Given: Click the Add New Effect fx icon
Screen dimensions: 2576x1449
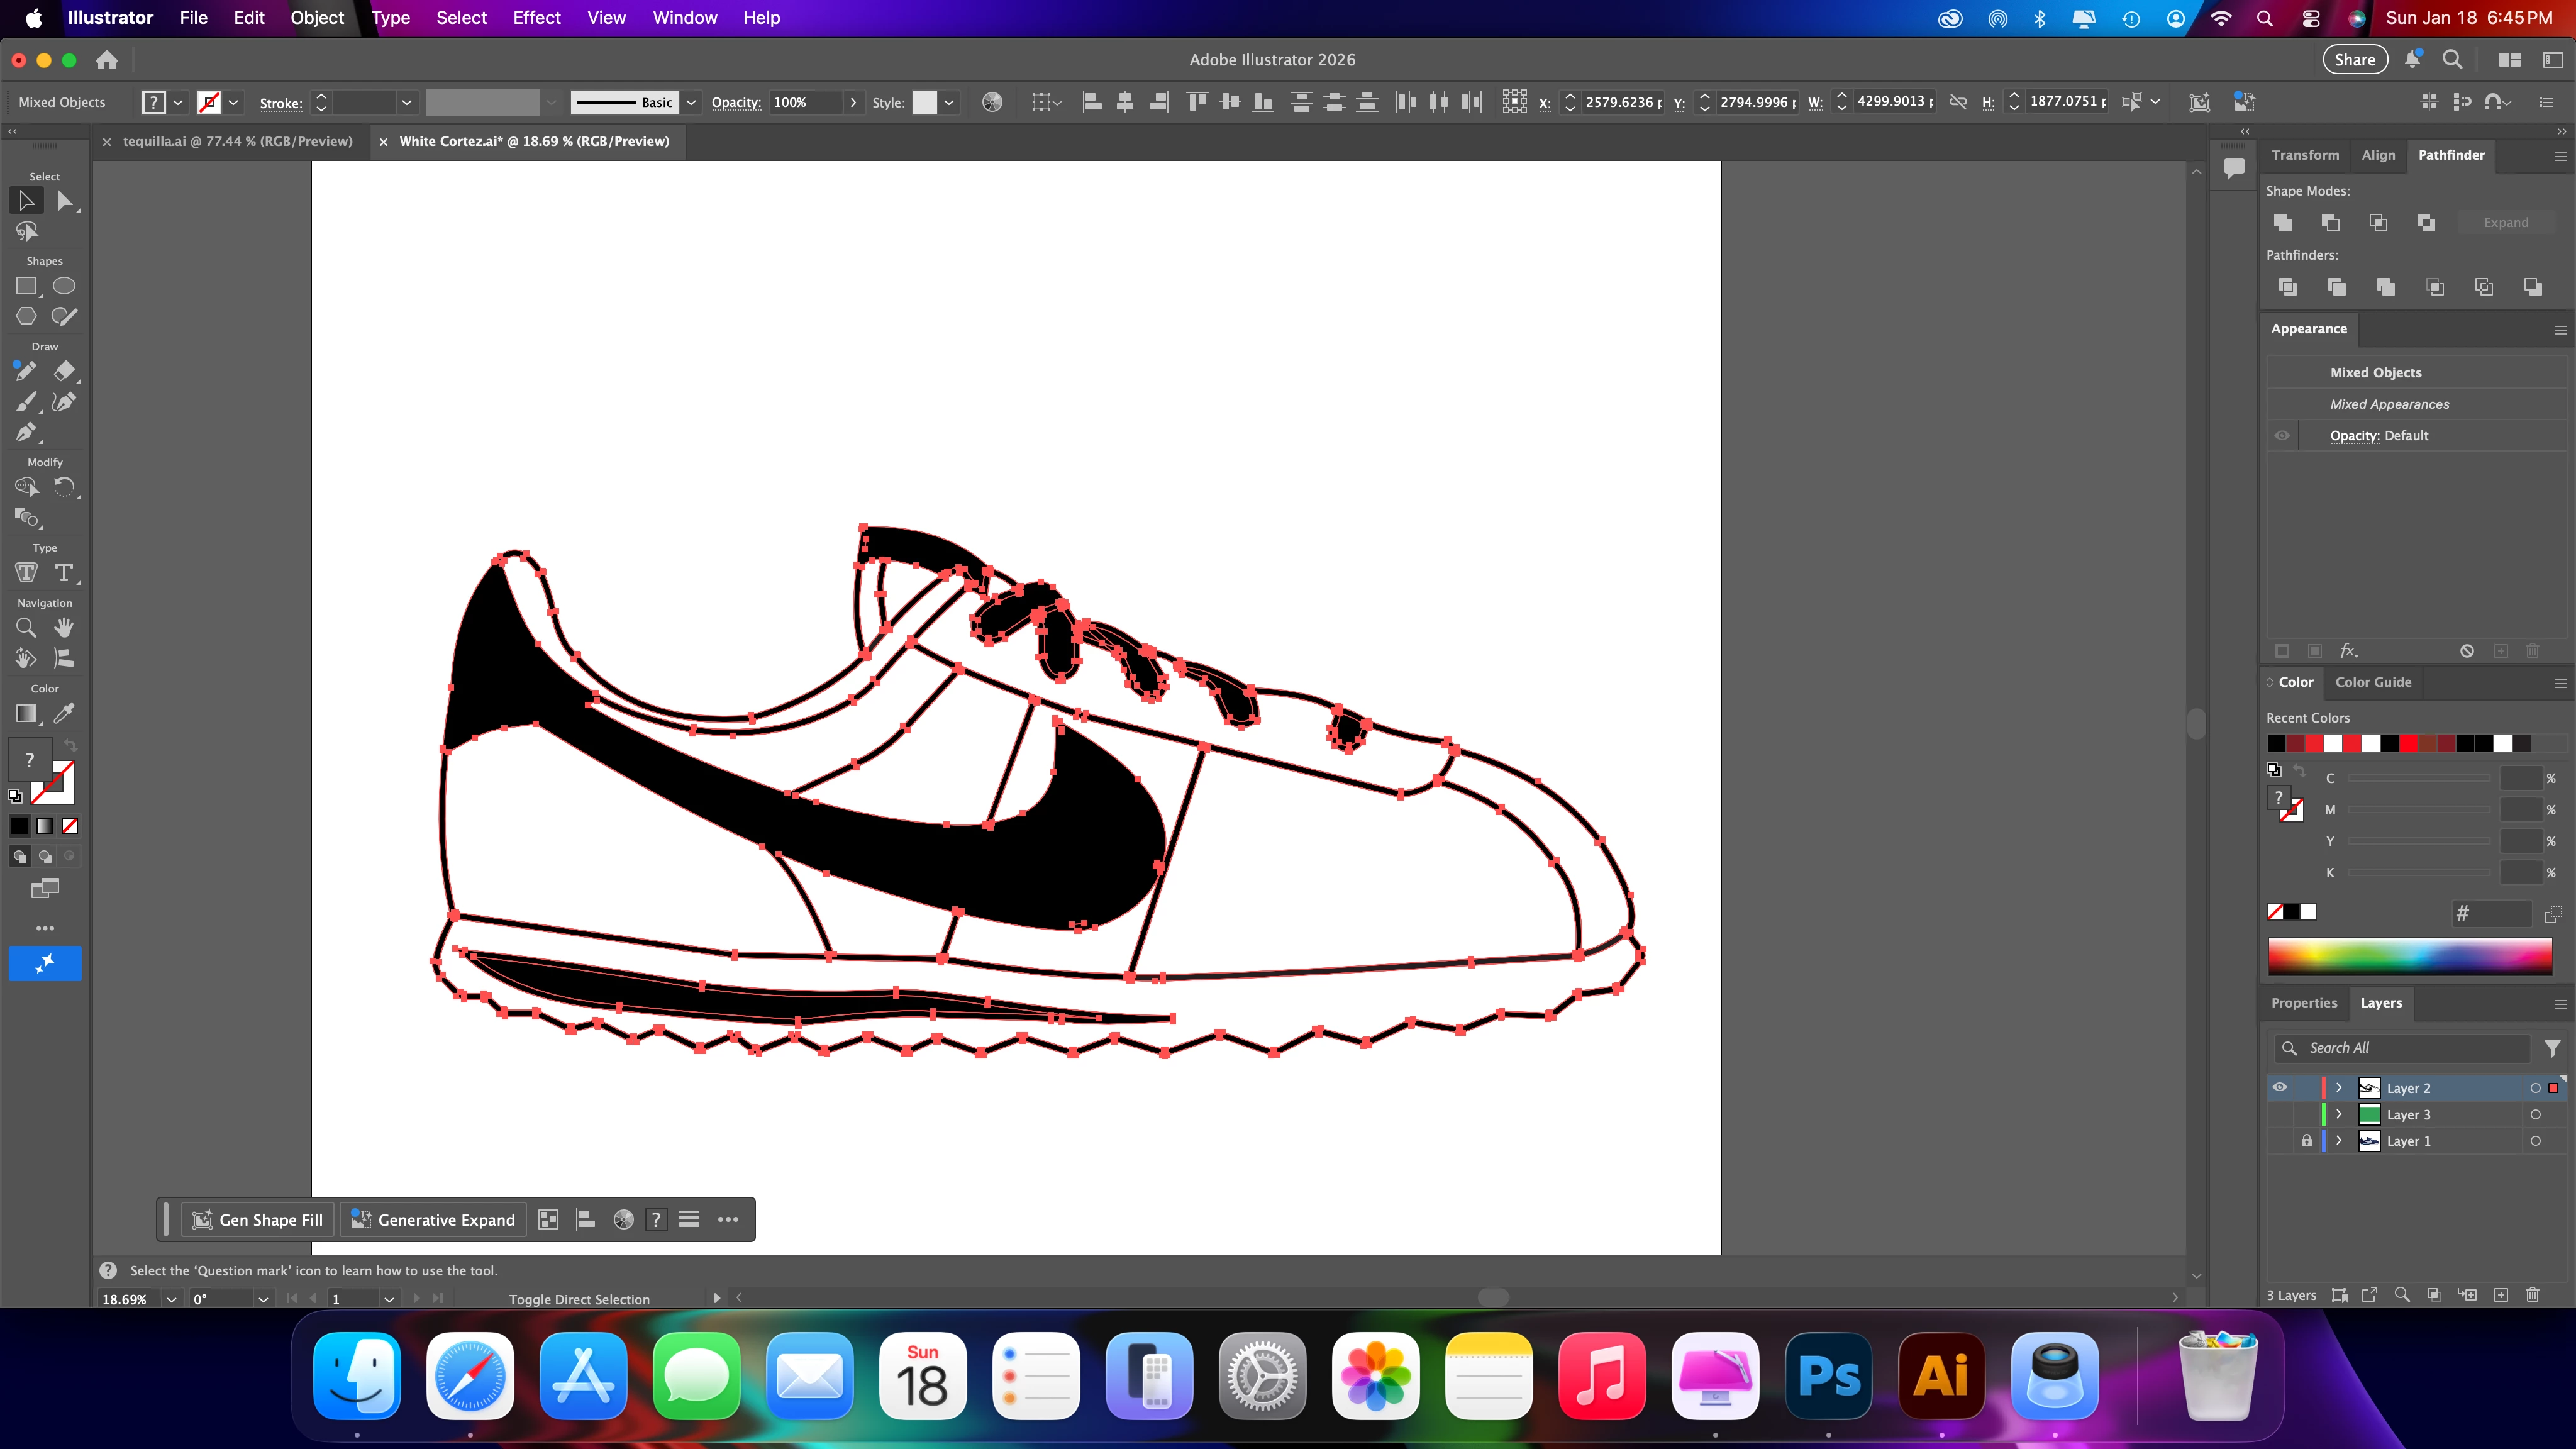Looking at the screenshot, I should point(2349,651).
